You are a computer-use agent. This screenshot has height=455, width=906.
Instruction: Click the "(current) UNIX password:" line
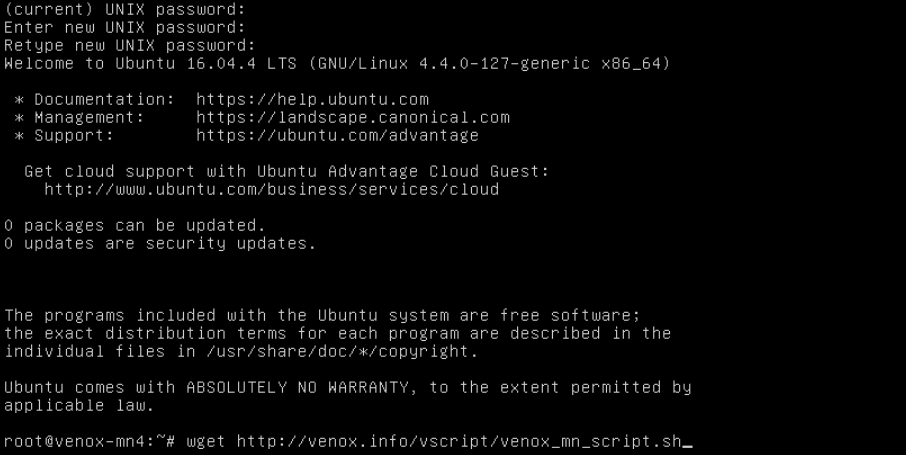coord(125,9)
